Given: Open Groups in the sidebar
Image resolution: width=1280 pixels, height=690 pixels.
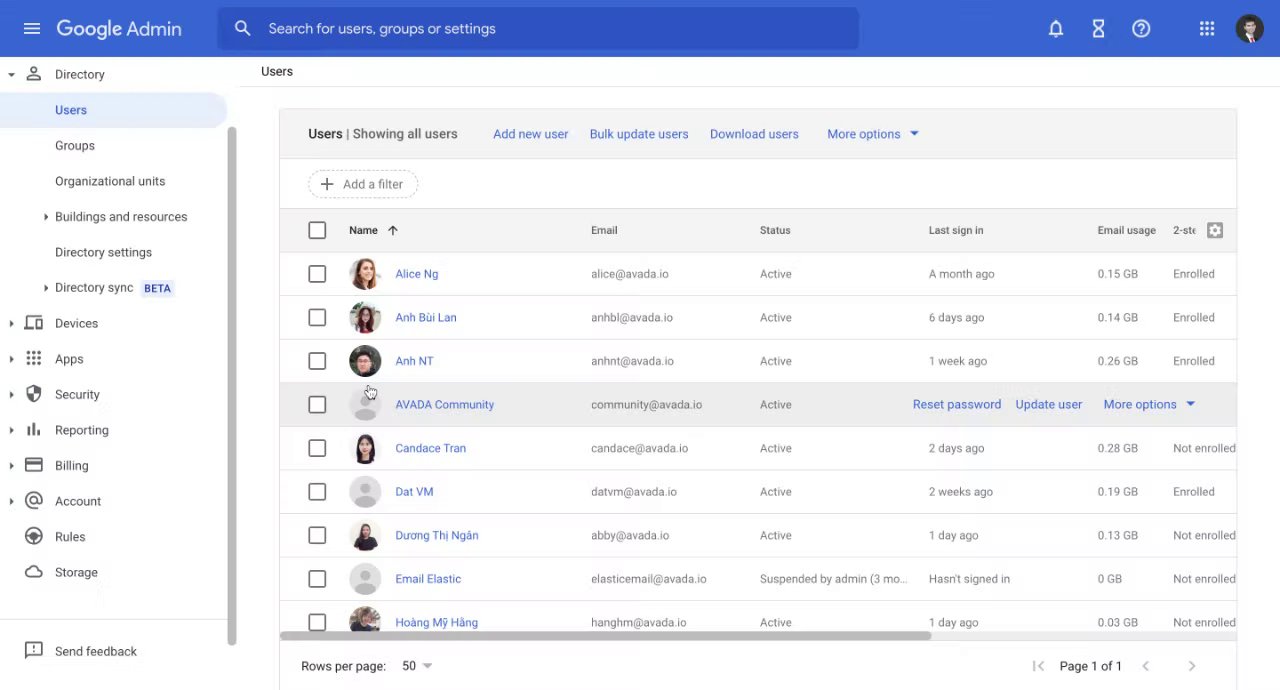Looking at the screenshot, I should point(75,146).
